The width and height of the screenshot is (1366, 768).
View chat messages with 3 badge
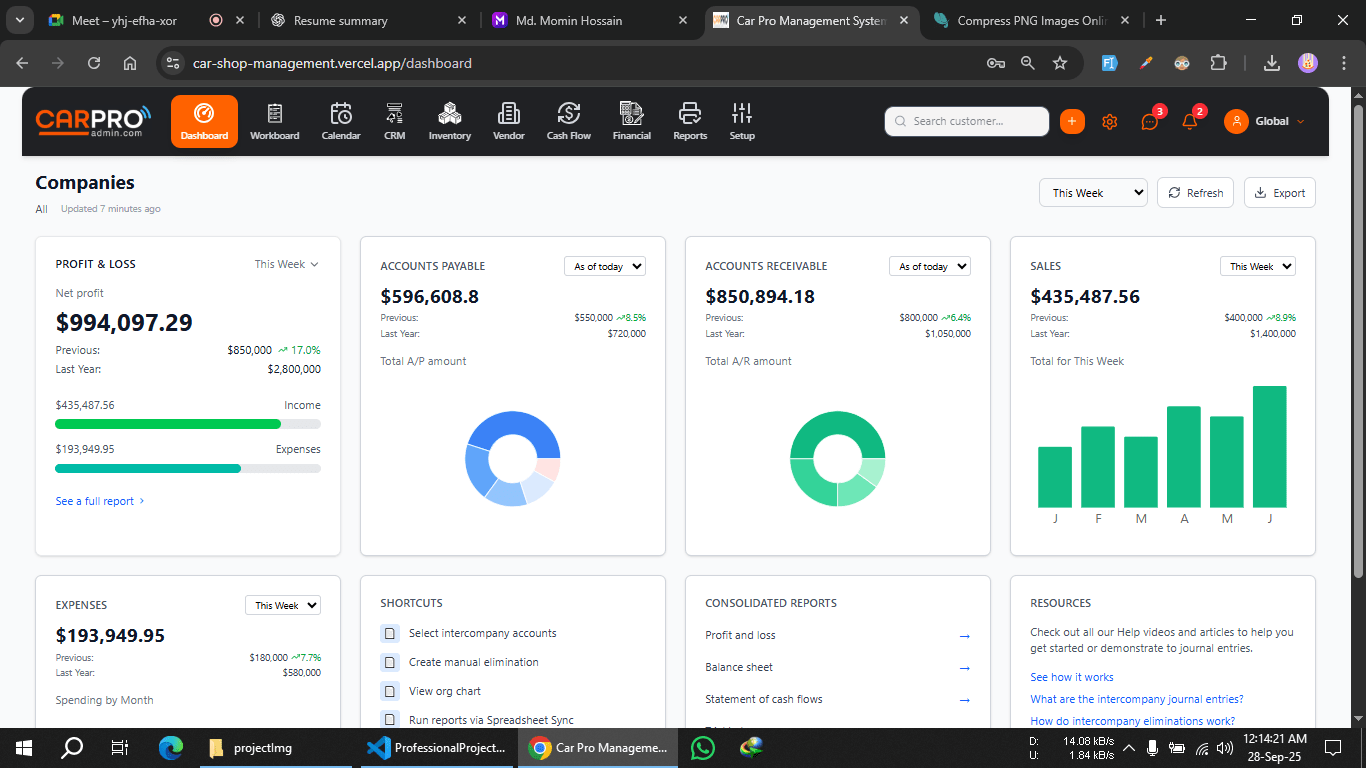(1150, 122)
